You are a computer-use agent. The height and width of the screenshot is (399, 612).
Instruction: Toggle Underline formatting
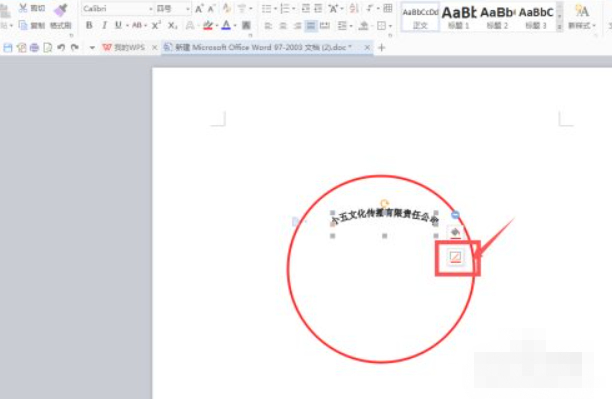pyautogui.click(x=118, y=26)
